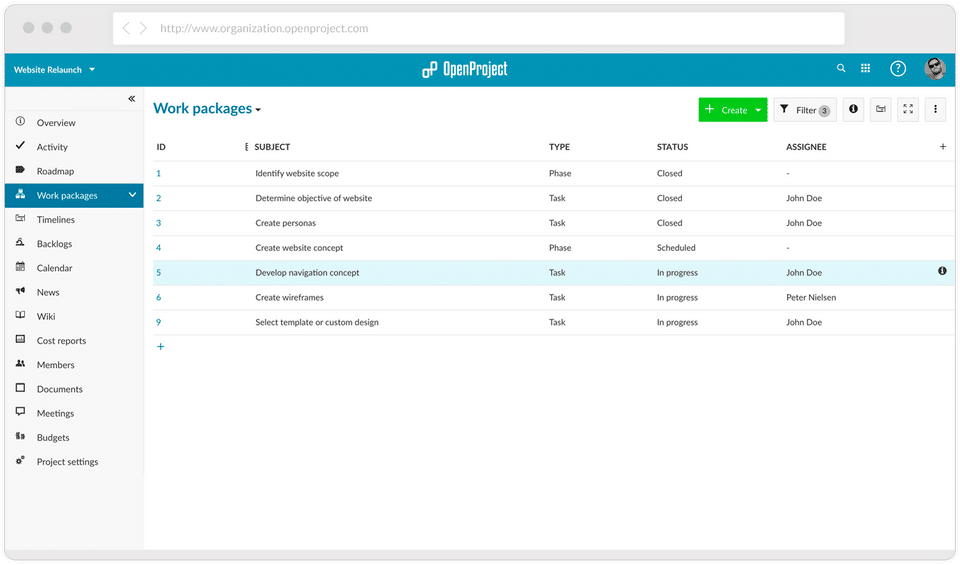Image resolution: width=960 pixels, height=565 pixels.
Task: Click the help question mark icon
Action: pos(898,69)
